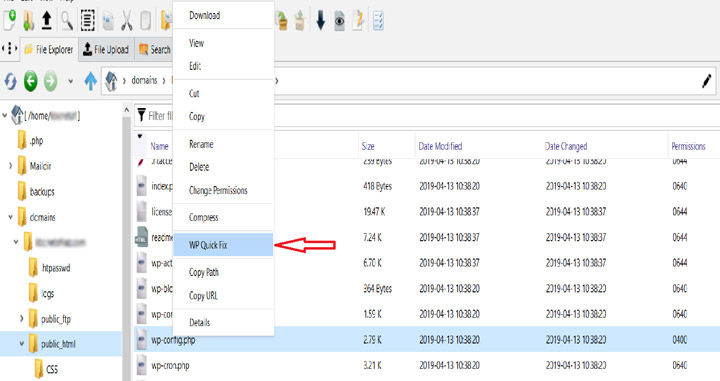Click the wp-cron.php file name

point(170,365)
